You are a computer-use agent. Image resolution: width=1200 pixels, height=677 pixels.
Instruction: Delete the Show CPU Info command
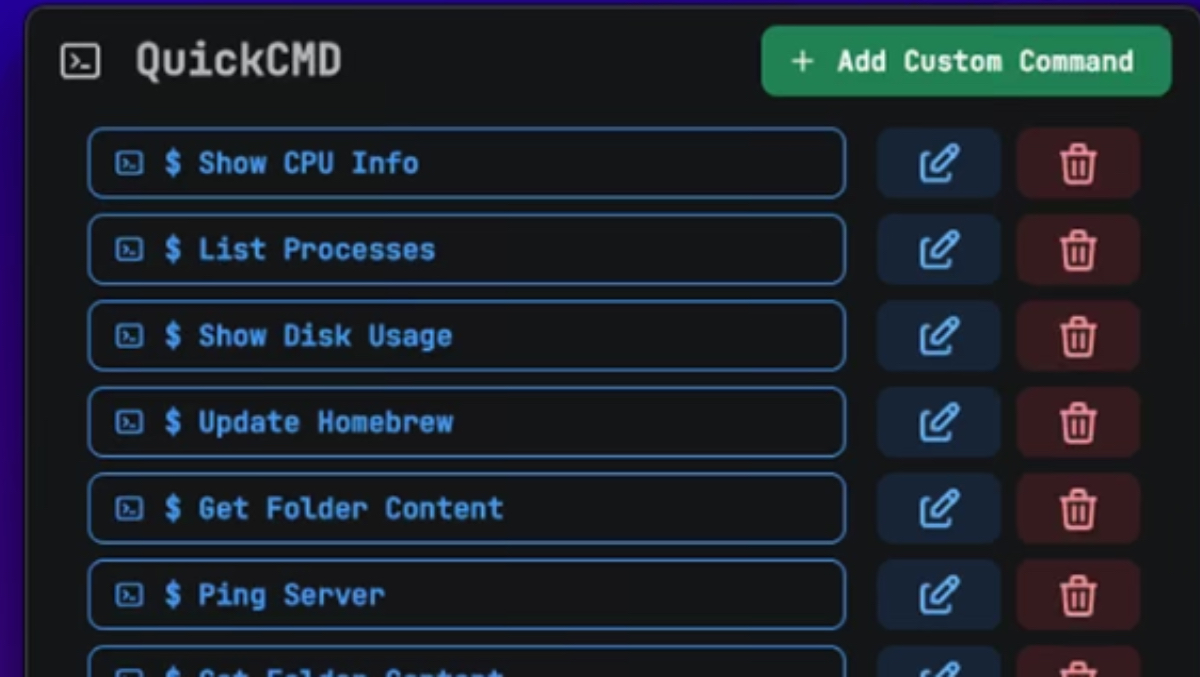(1078, 163)
